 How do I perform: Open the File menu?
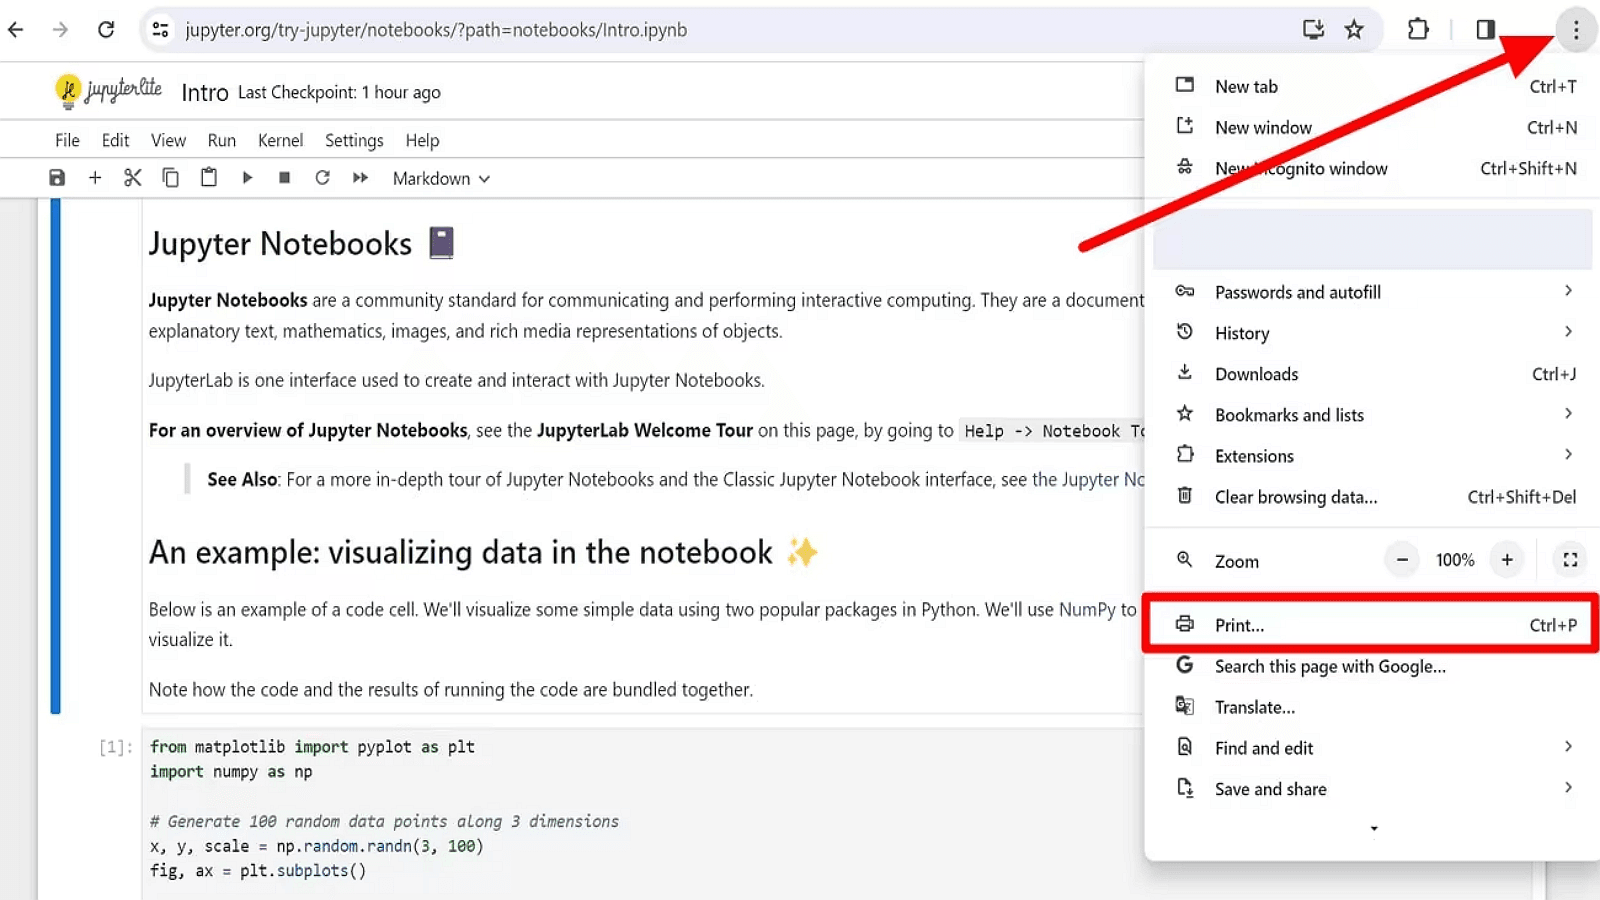[67, 141]
